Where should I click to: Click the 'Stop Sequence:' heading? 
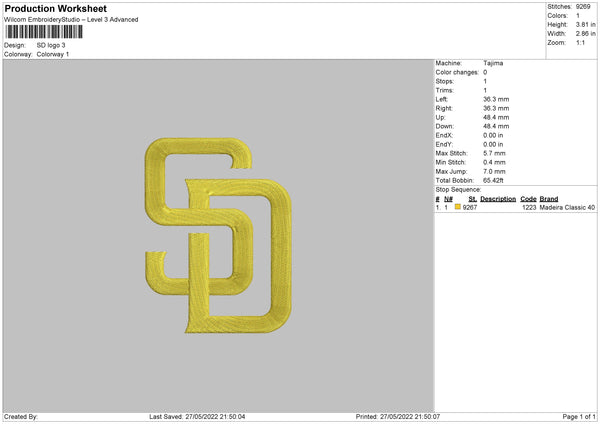458,190
